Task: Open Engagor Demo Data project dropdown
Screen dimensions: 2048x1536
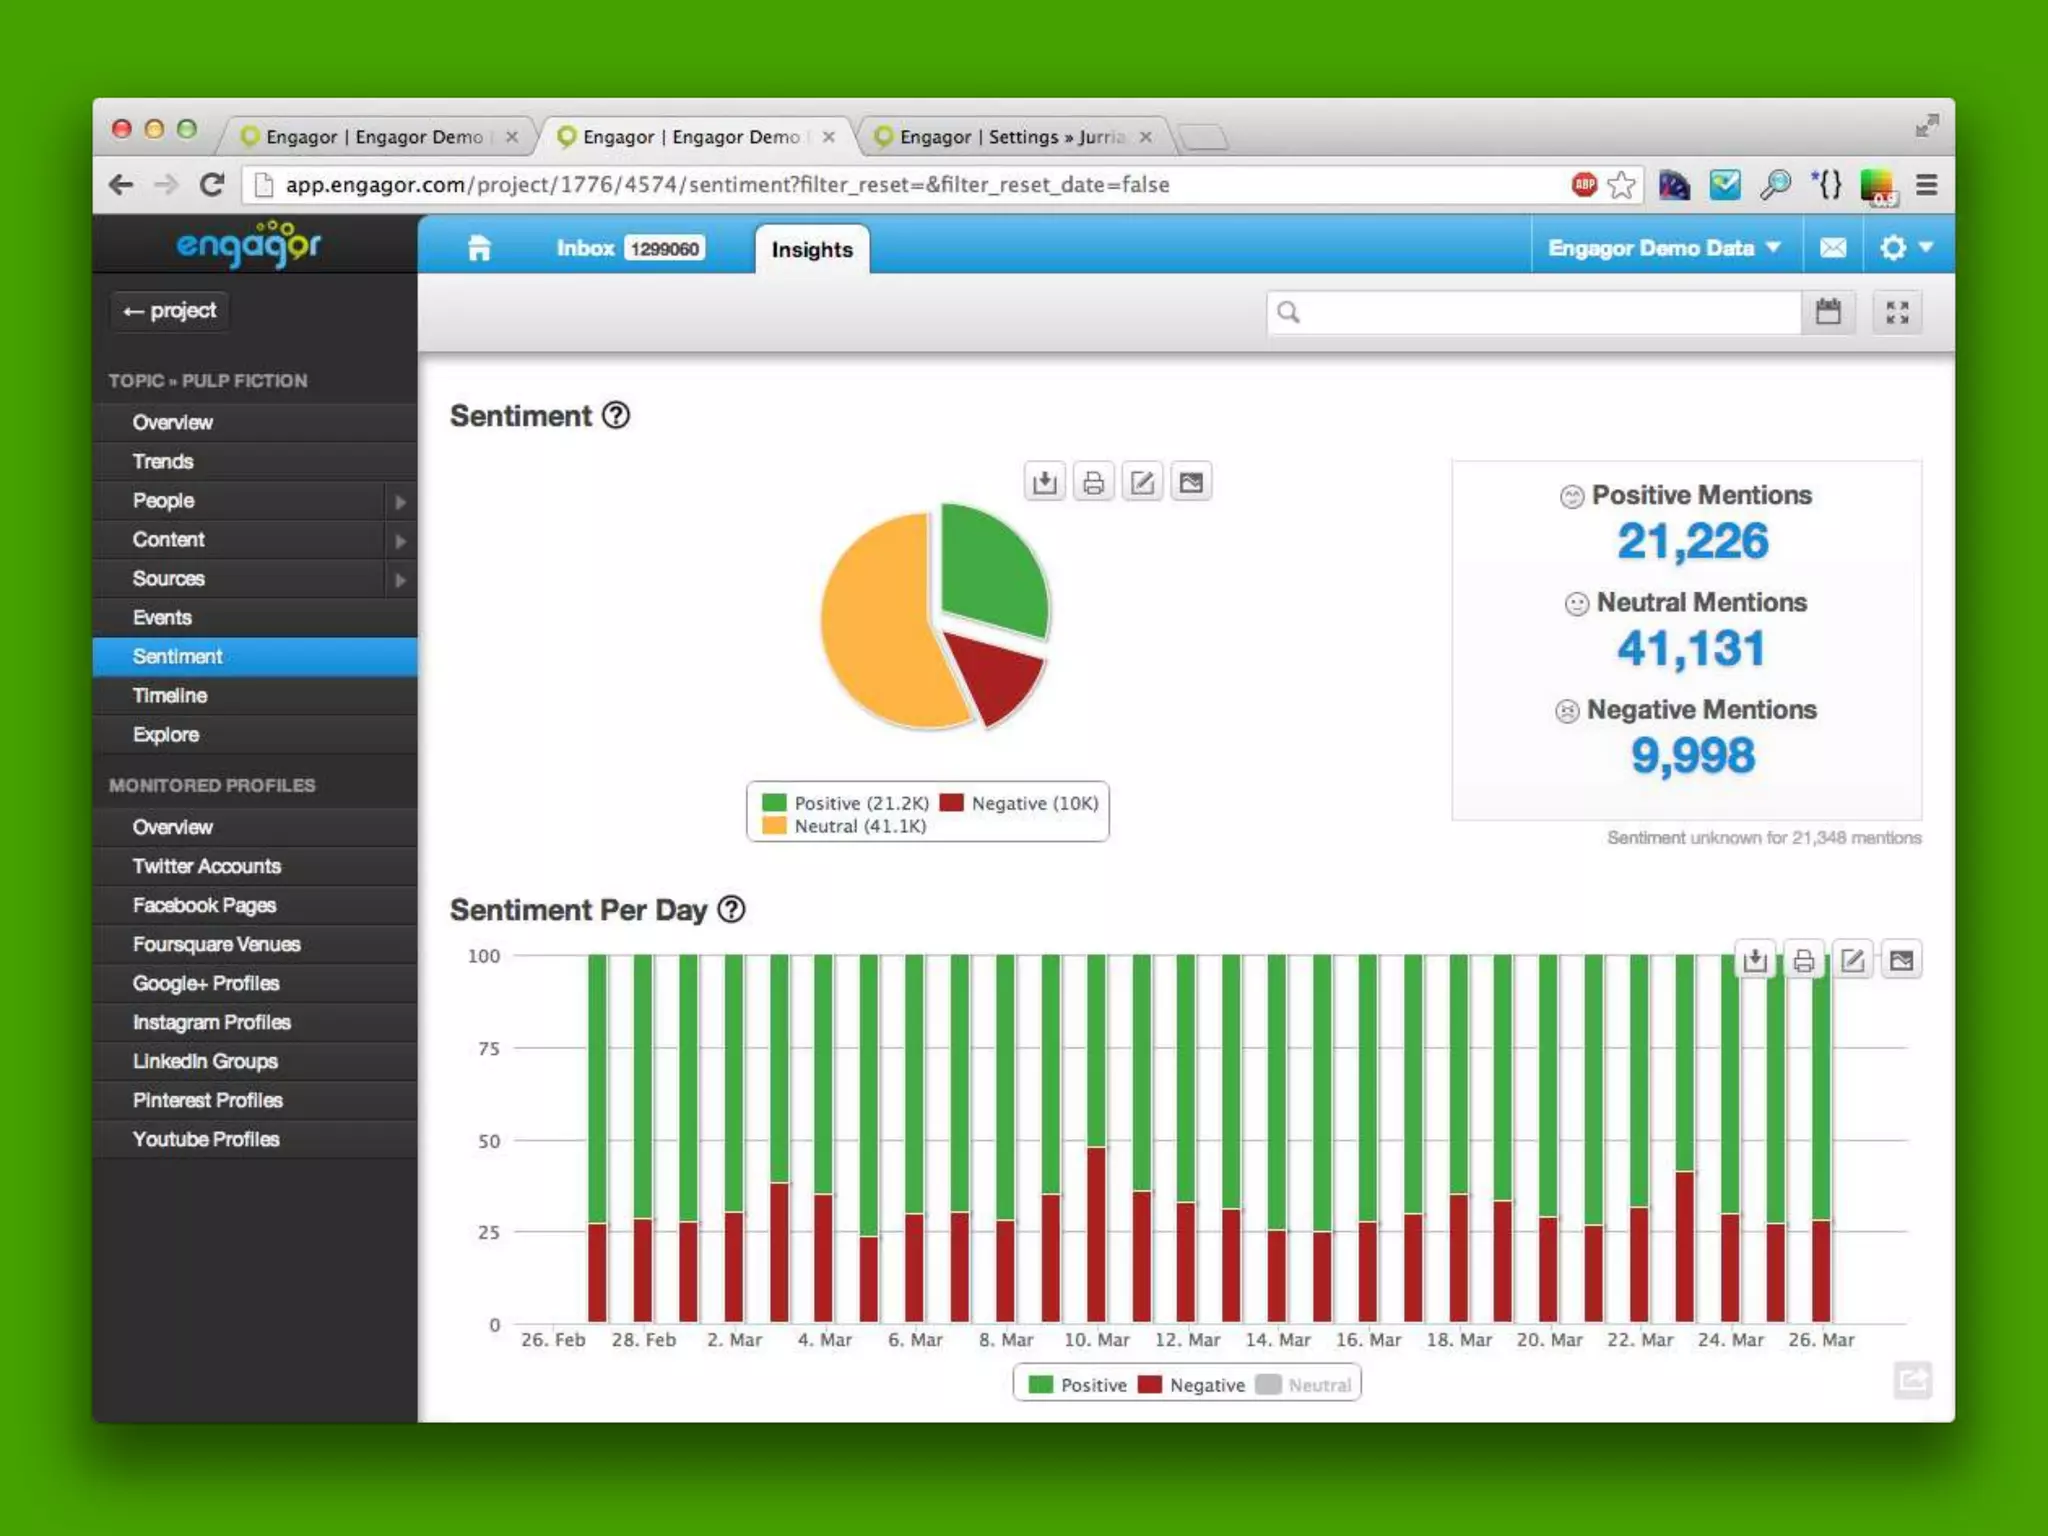Action: pos(1664,248)
